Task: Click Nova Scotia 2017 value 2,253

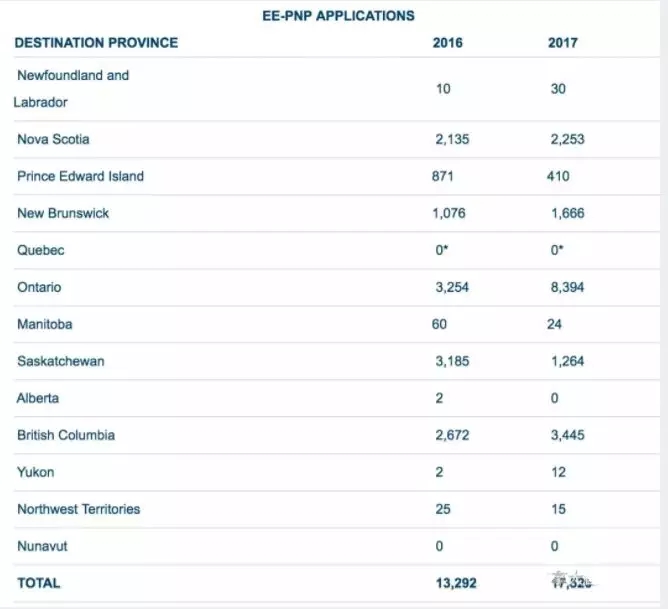Action: (567, 139)
